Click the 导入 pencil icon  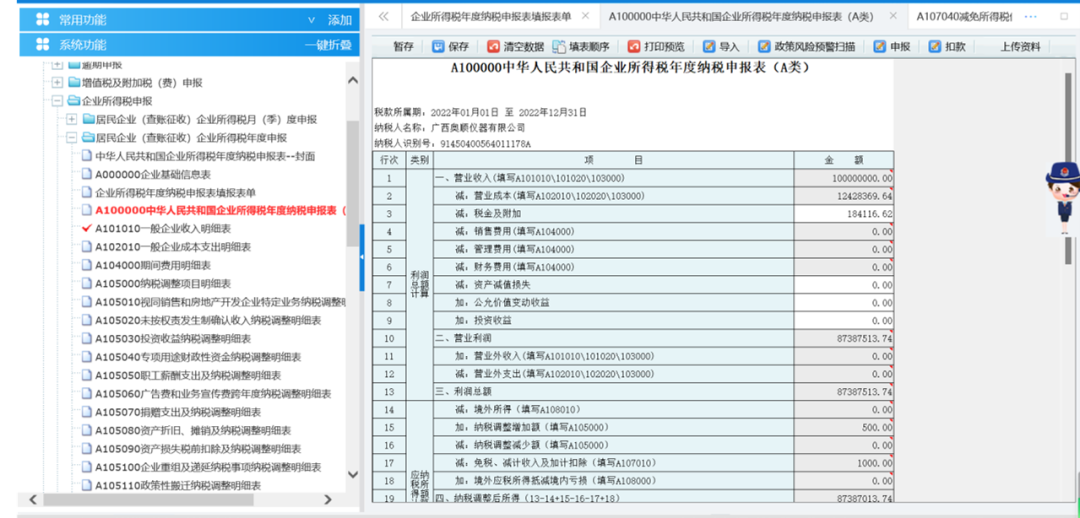709,47
